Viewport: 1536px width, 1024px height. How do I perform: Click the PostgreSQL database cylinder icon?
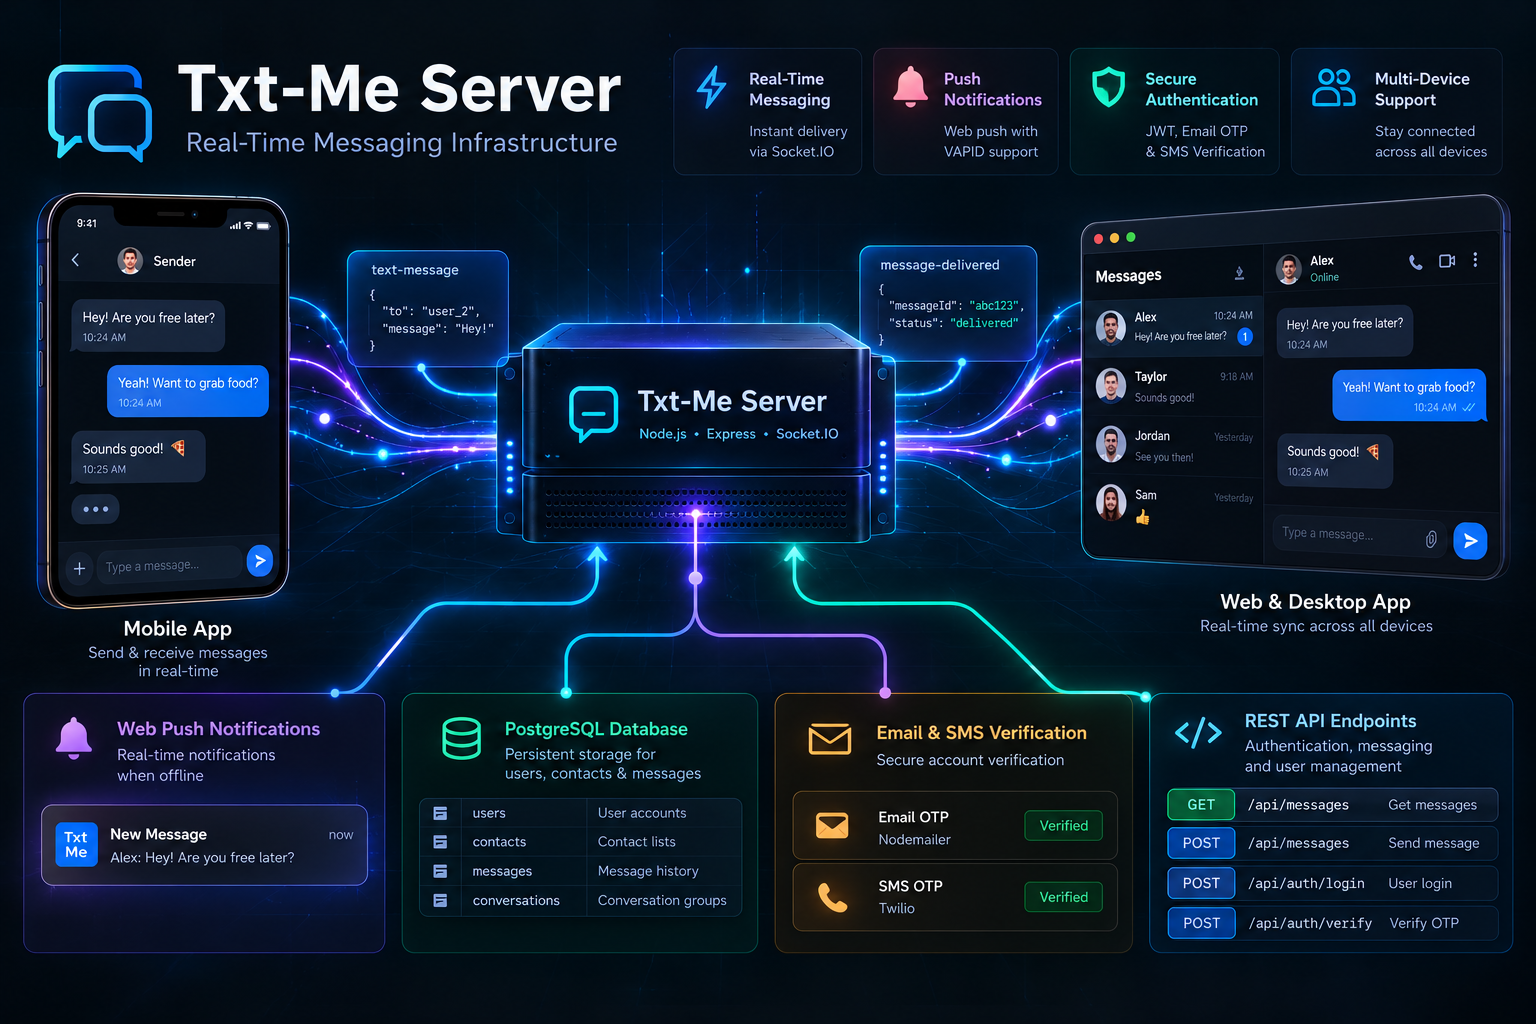tap(462, 739)
